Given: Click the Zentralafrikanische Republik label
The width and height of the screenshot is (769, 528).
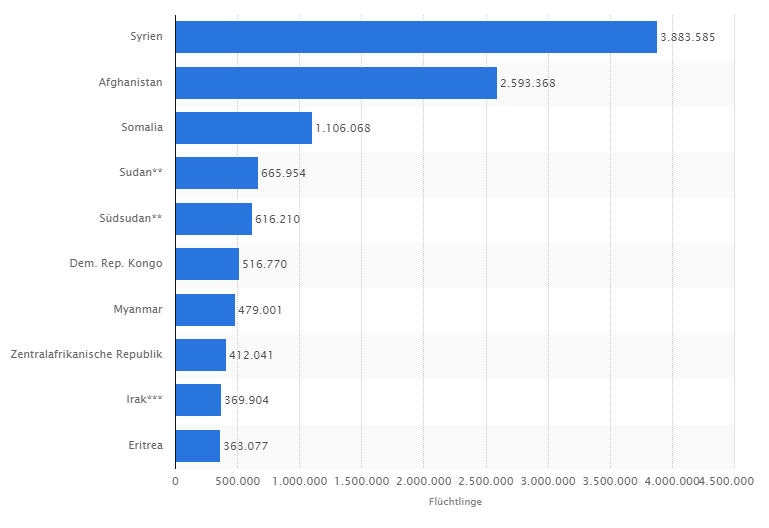Looking at the screenshot, I should click(86, 354).
